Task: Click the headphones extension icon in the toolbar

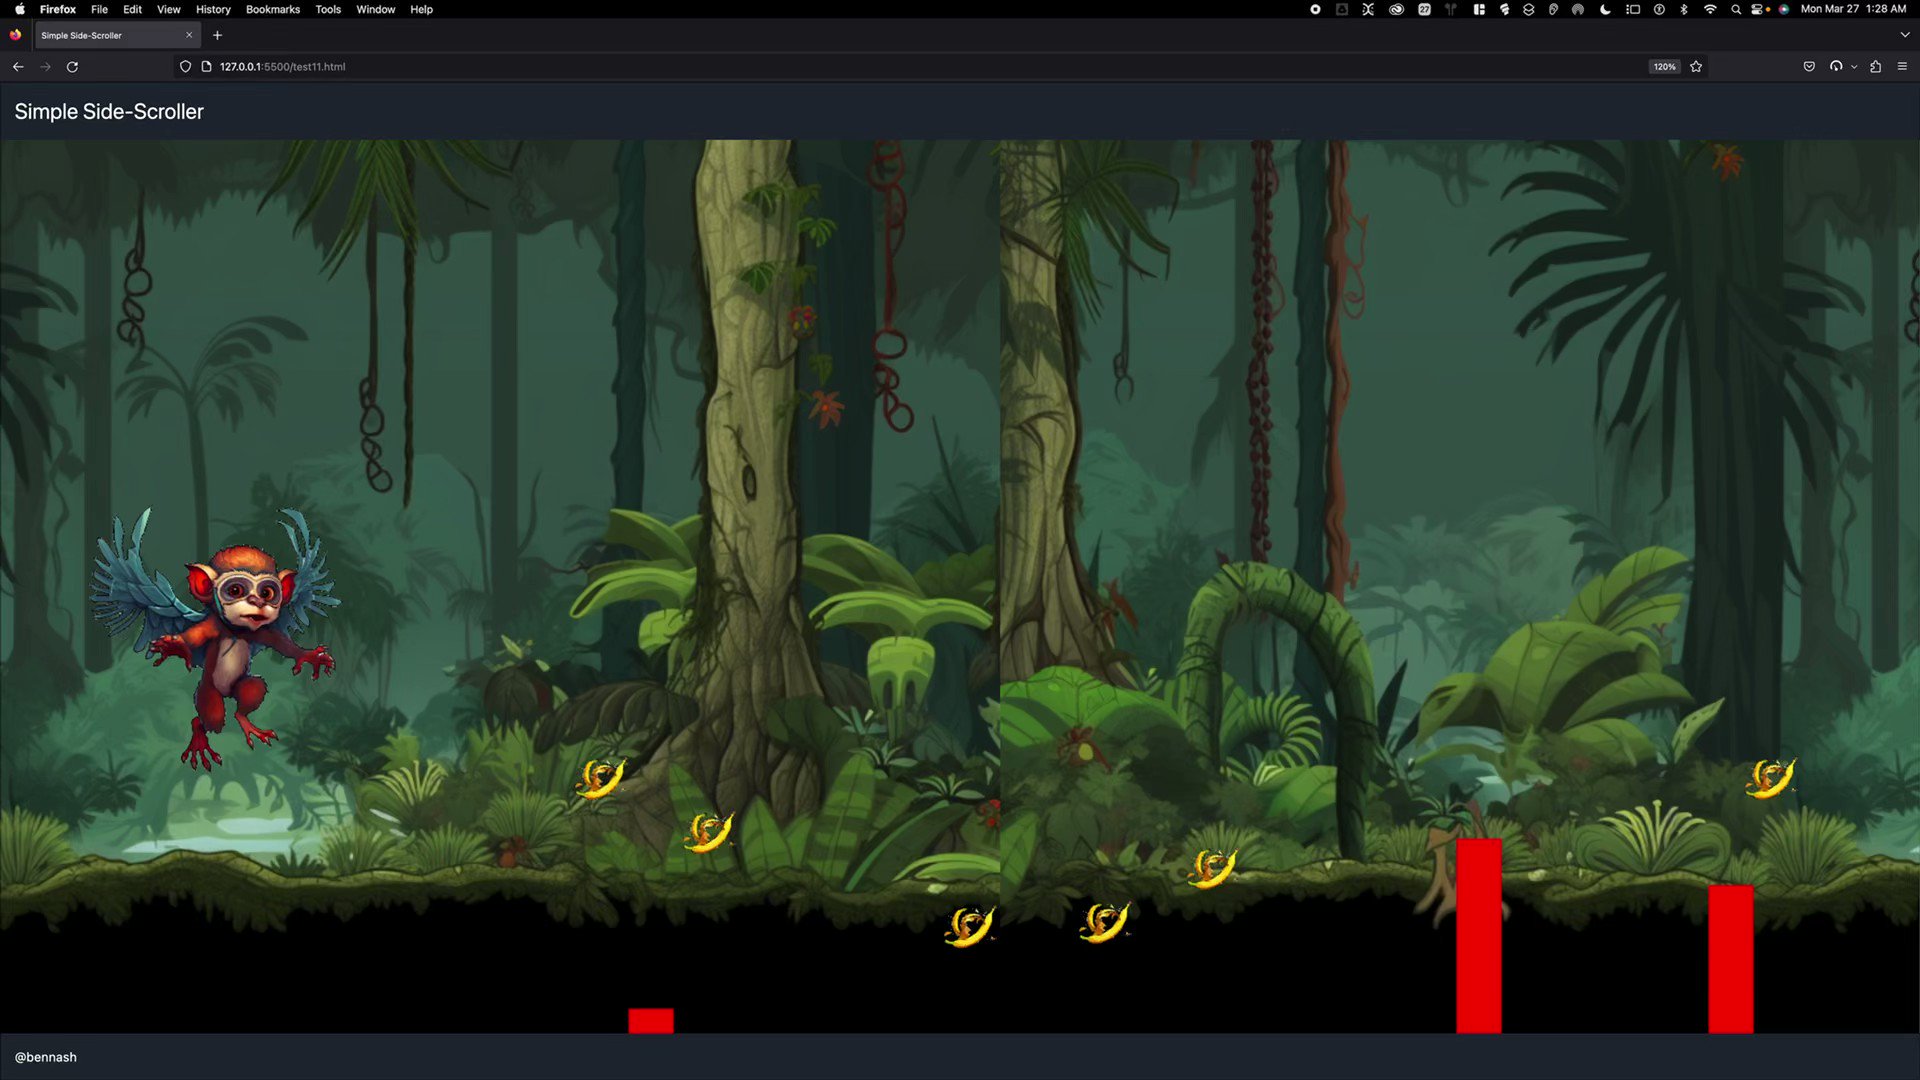Action: click(1836, 66)
